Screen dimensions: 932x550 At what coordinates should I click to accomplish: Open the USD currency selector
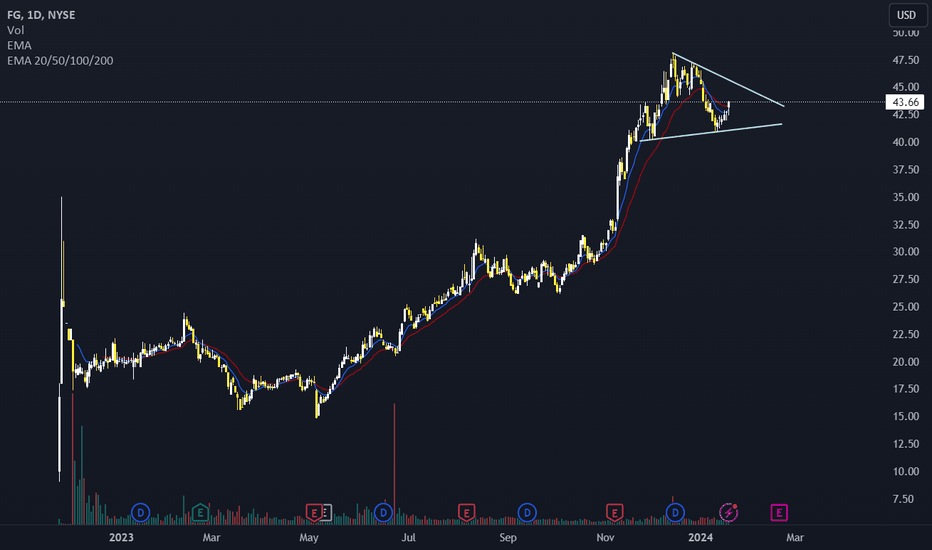pyautogui.click(x=907, y=15)
